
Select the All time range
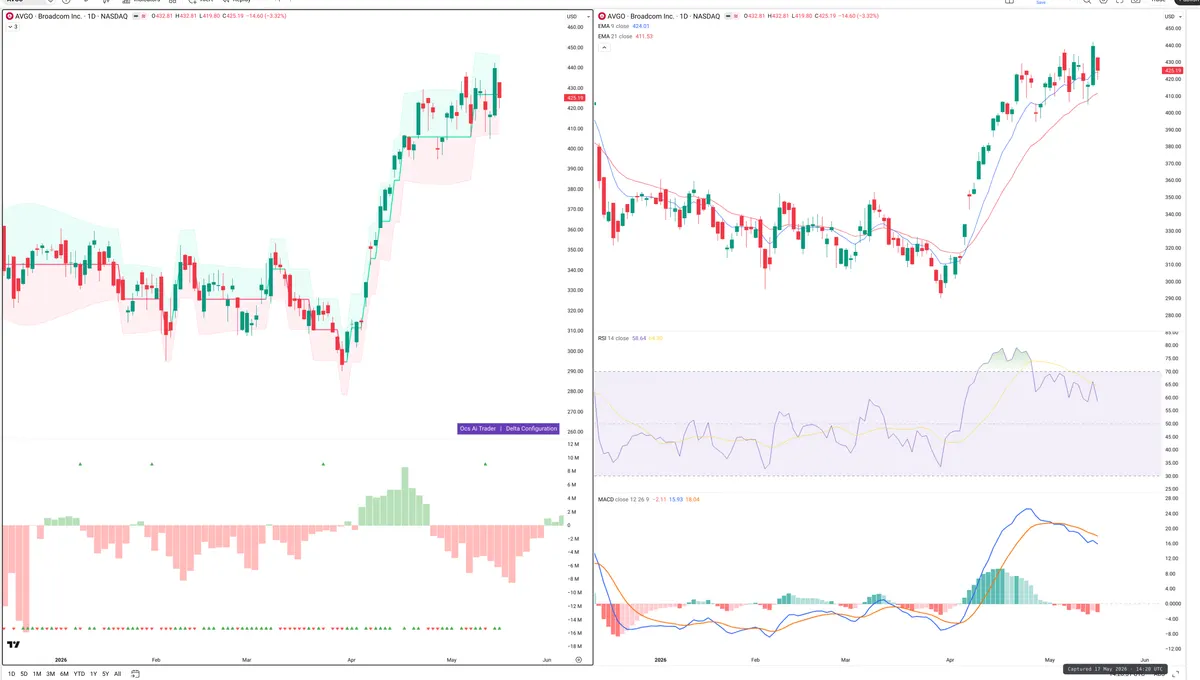coord(118,674)
